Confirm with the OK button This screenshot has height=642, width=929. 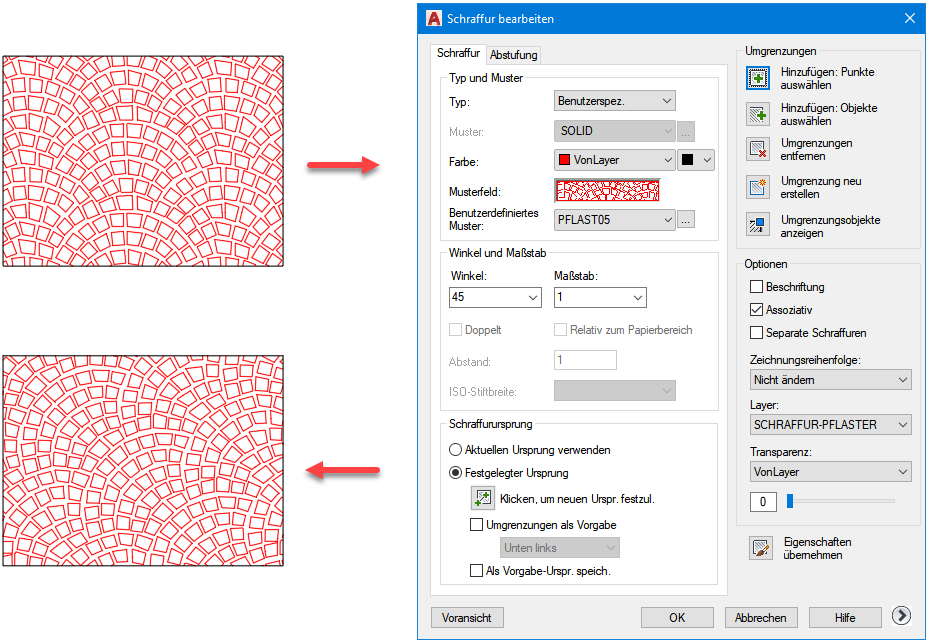[x=677, y=617]
